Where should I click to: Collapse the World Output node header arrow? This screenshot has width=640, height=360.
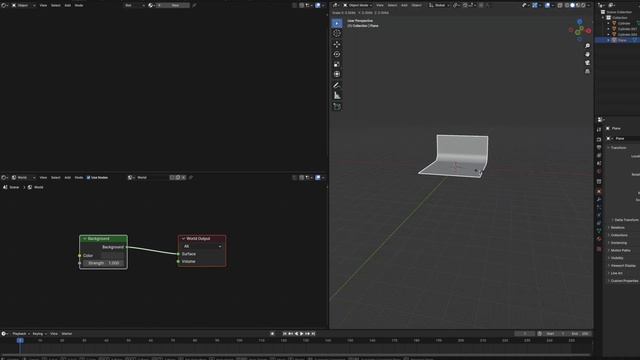click(x=183, y=239)
